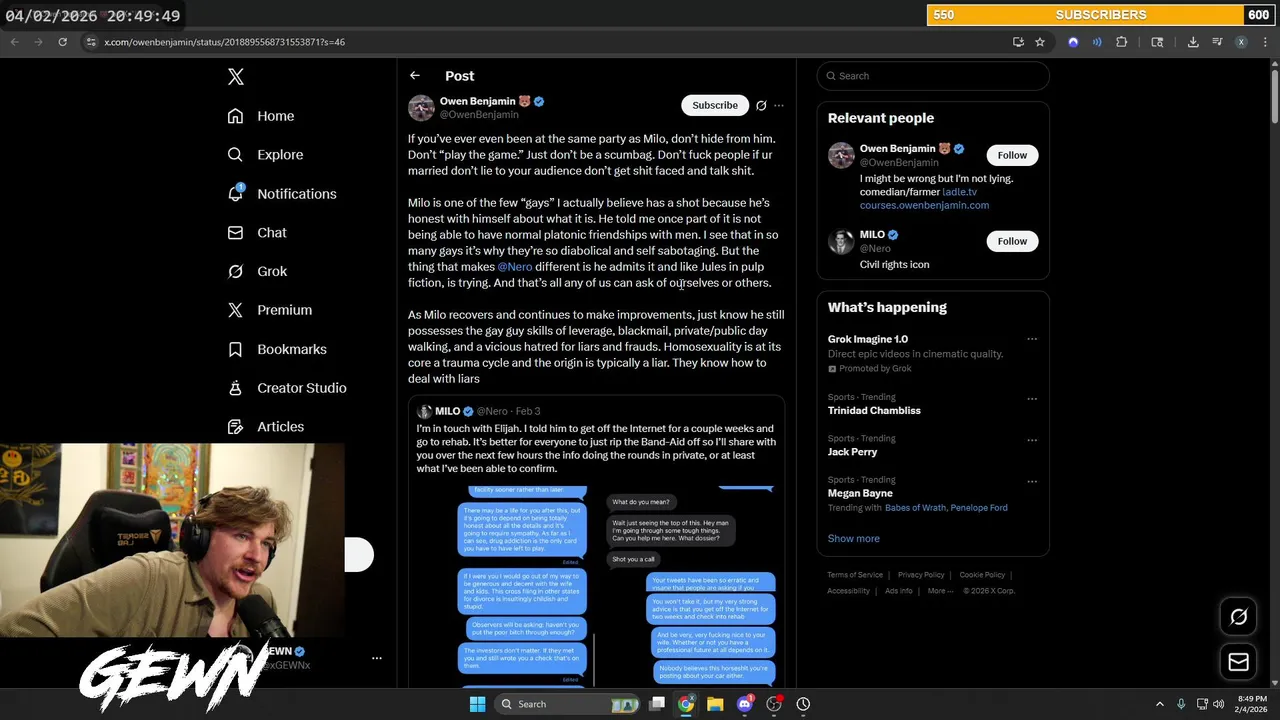Open the @Nero mention link in post
The height and width of the screenshot is (720, 1280).
[515, 267]
